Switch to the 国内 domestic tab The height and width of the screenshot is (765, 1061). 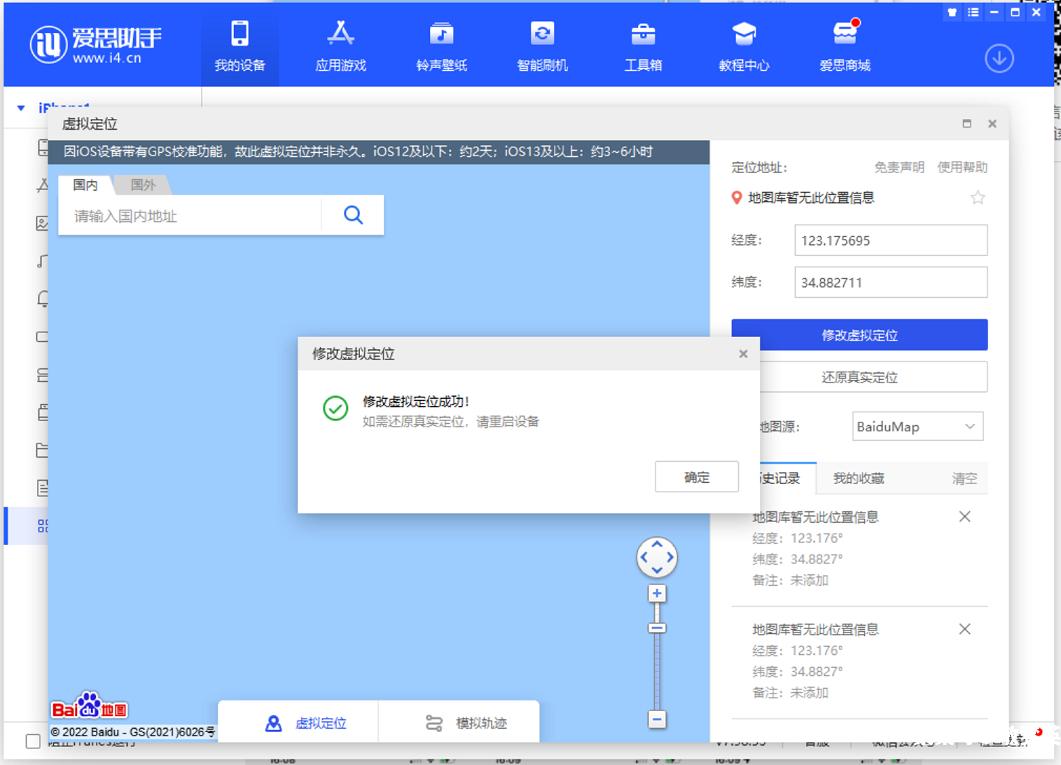click(85, 185)
